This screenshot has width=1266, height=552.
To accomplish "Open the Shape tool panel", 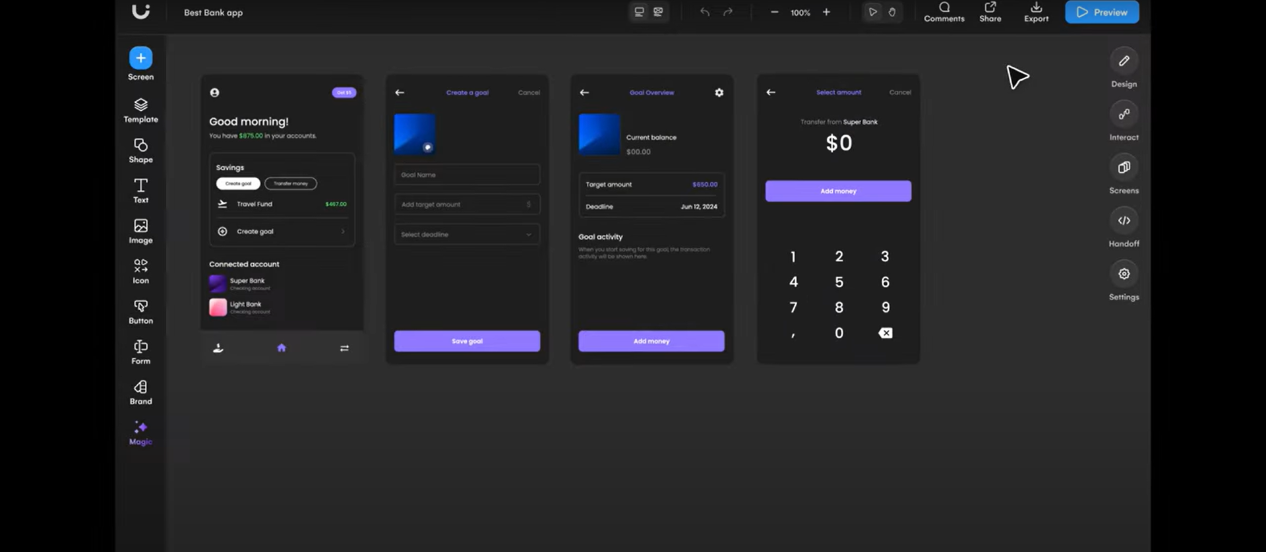I will click(141, 151).
